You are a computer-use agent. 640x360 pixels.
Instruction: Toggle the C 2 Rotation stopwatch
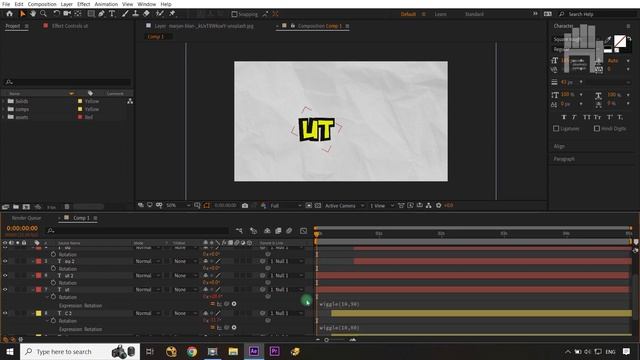click(53, 321)
